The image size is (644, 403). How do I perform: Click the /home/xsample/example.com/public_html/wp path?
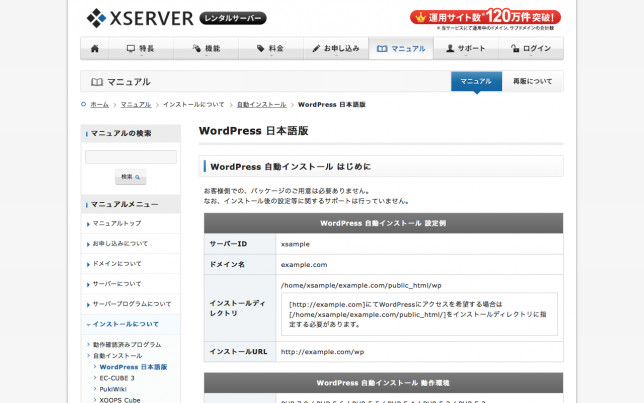pos(361,285)
